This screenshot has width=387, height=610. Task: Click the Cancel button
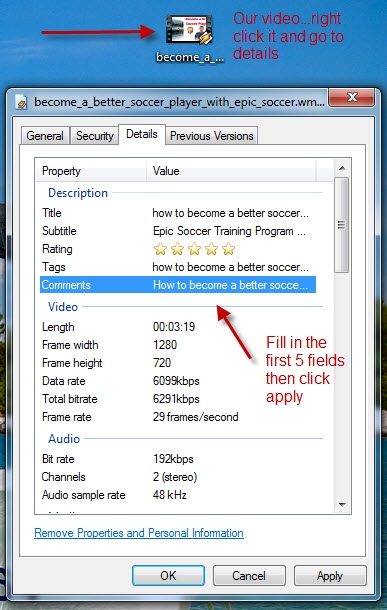(x=249, y=575)
